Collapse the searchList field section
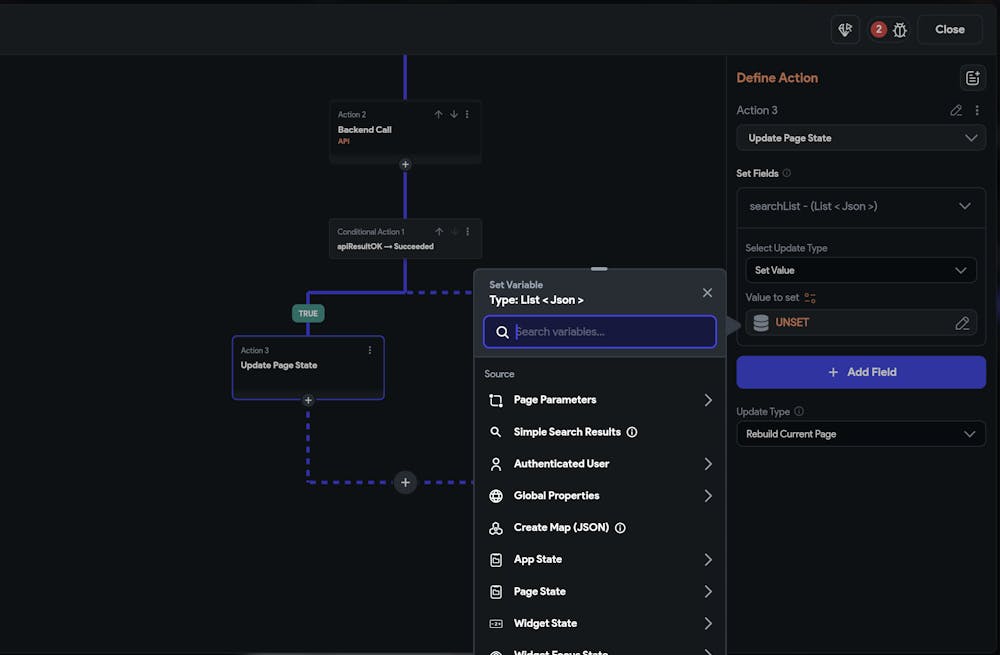This screenshot has width=1000, height=655. (x=964, y=206)
